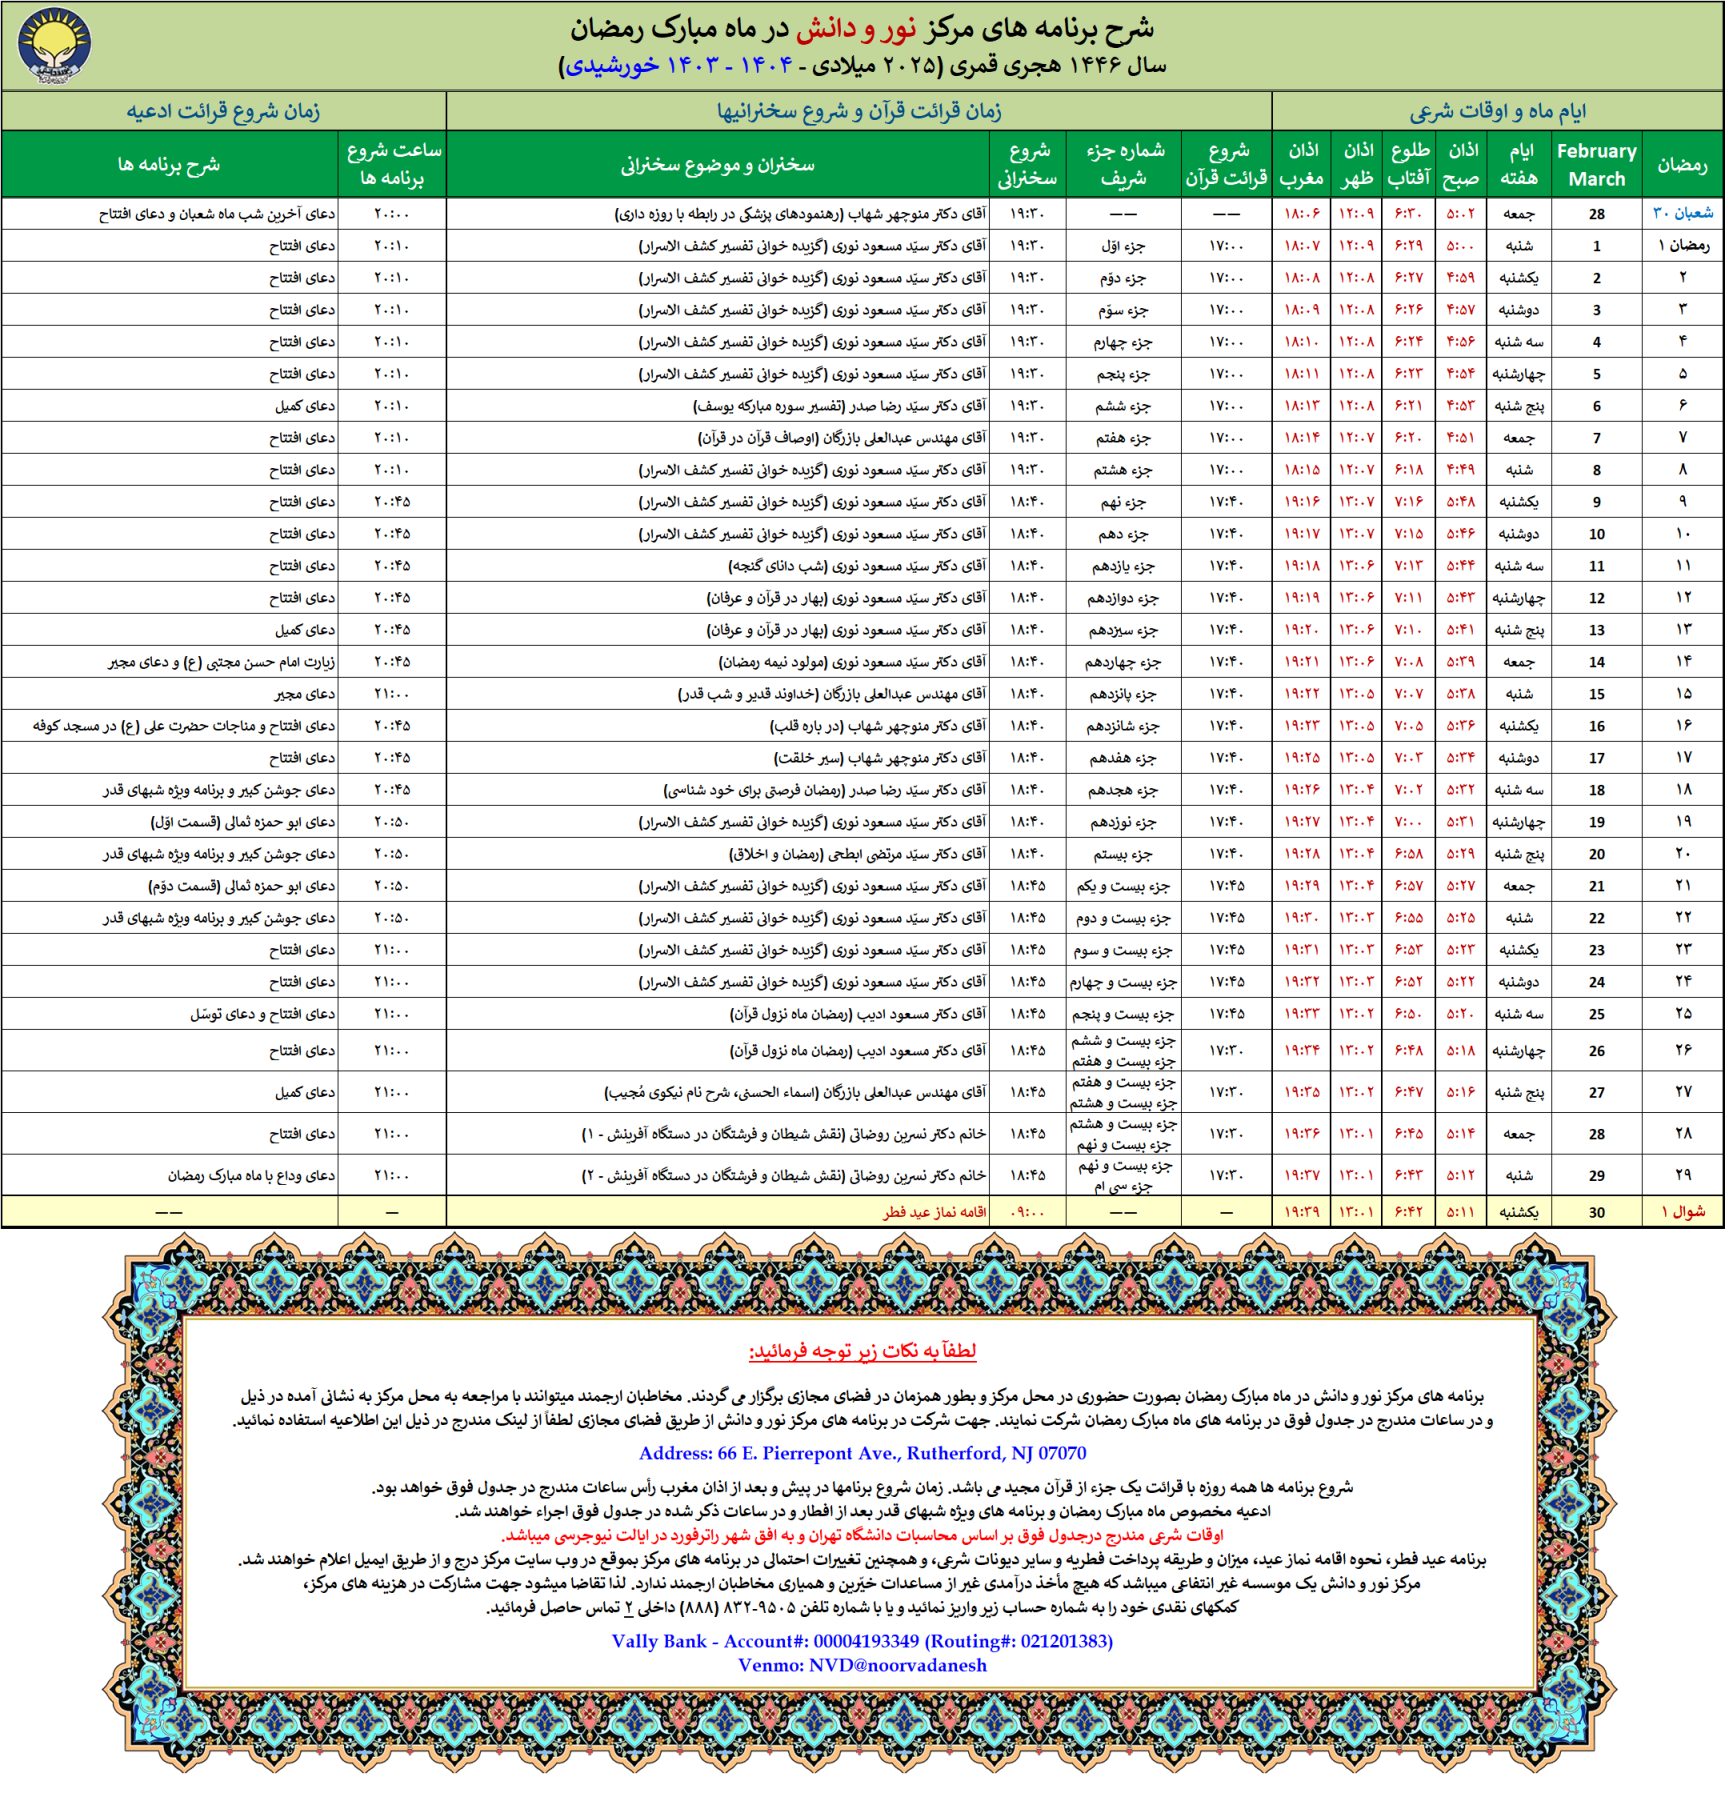Click the 'جزء اوّل' cell
Image resolution: width=1725 pixels, height=1793 pixels.
1124,245
